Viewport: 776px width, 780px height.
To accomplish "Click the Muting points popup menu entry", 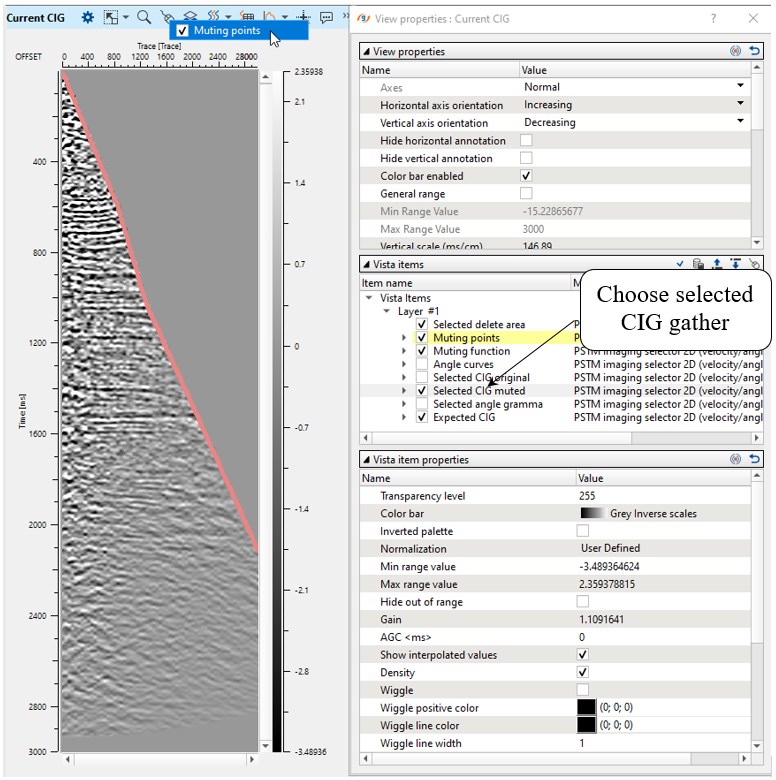I will click(x=227, y=31).
